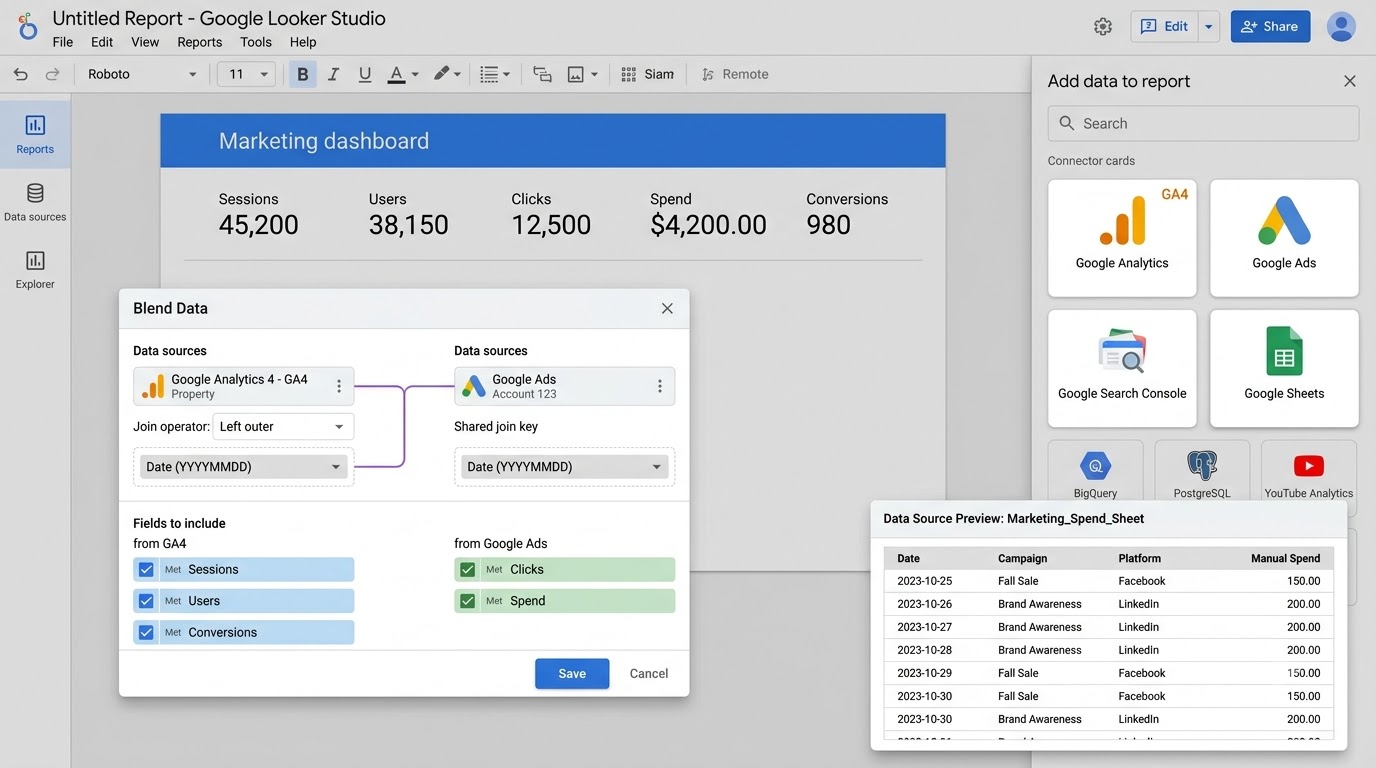Select the Google Sheets connector card
The image size is (1376, 768).
1284,368
